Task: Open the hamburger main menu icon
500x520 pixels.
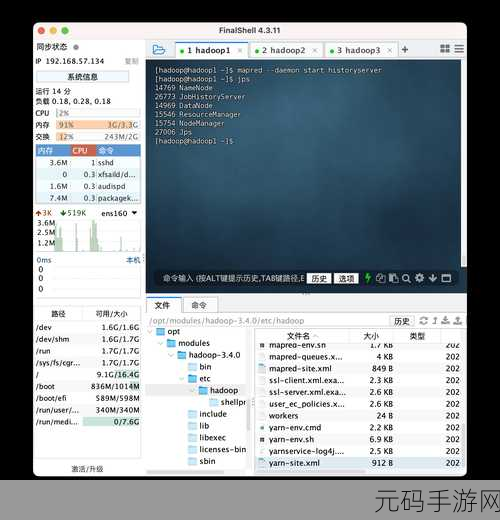Action: (459, 49)
